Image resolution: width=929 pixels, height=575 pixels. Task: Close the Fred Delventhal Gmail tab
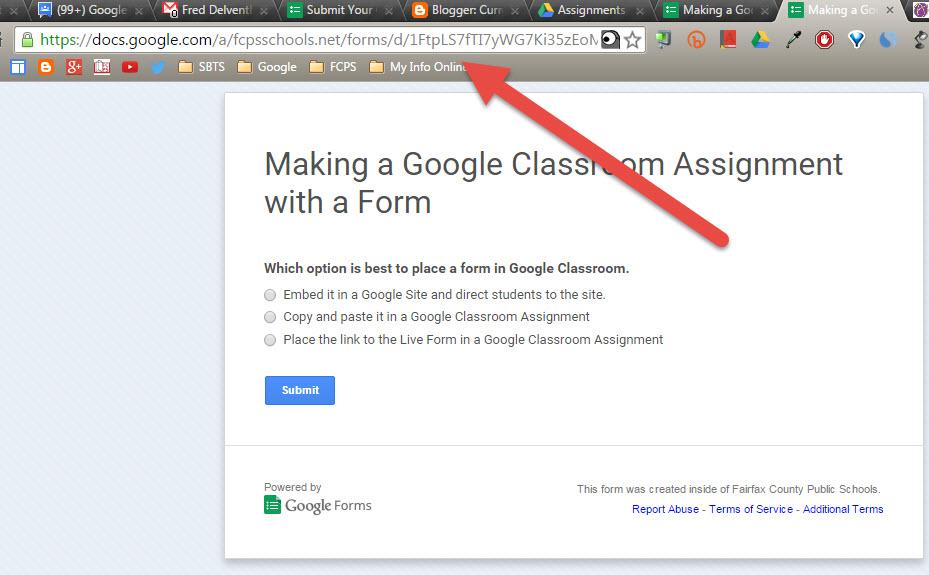click(264, 11)
